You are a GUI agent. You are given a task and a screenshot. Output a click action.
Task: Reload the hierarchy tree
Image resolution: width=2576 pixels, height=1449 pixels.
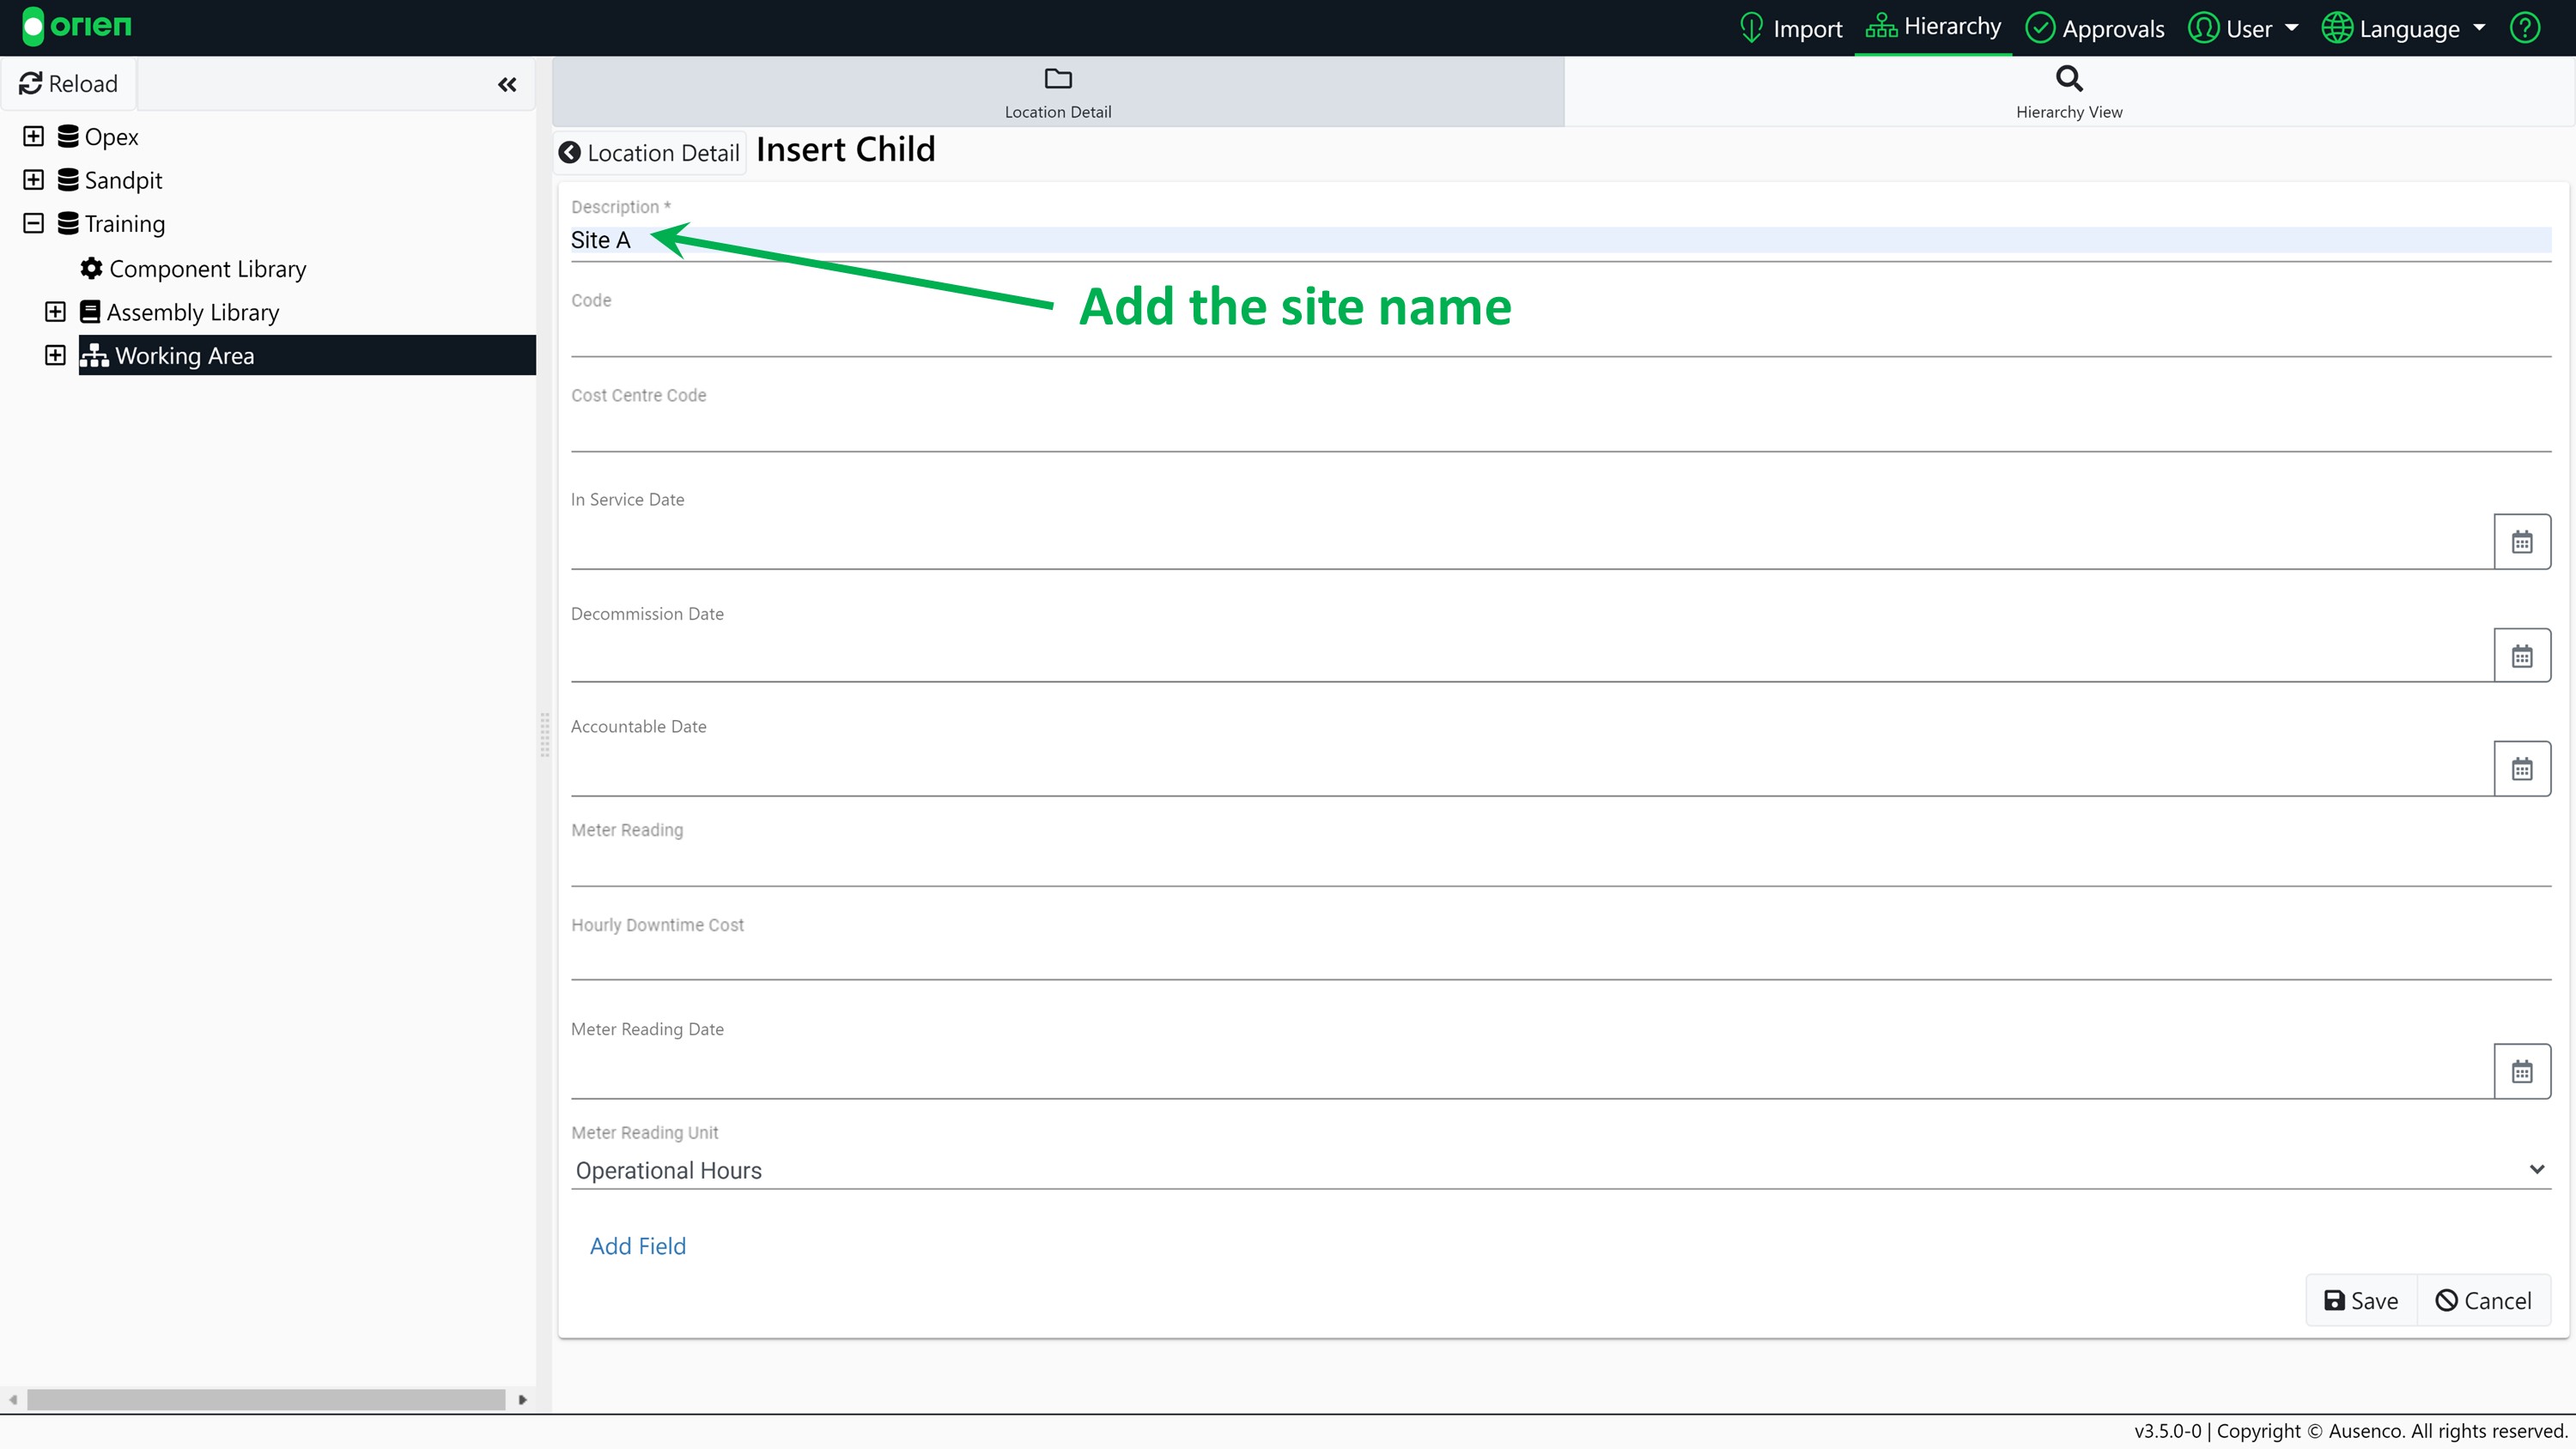tap(69, 84)
